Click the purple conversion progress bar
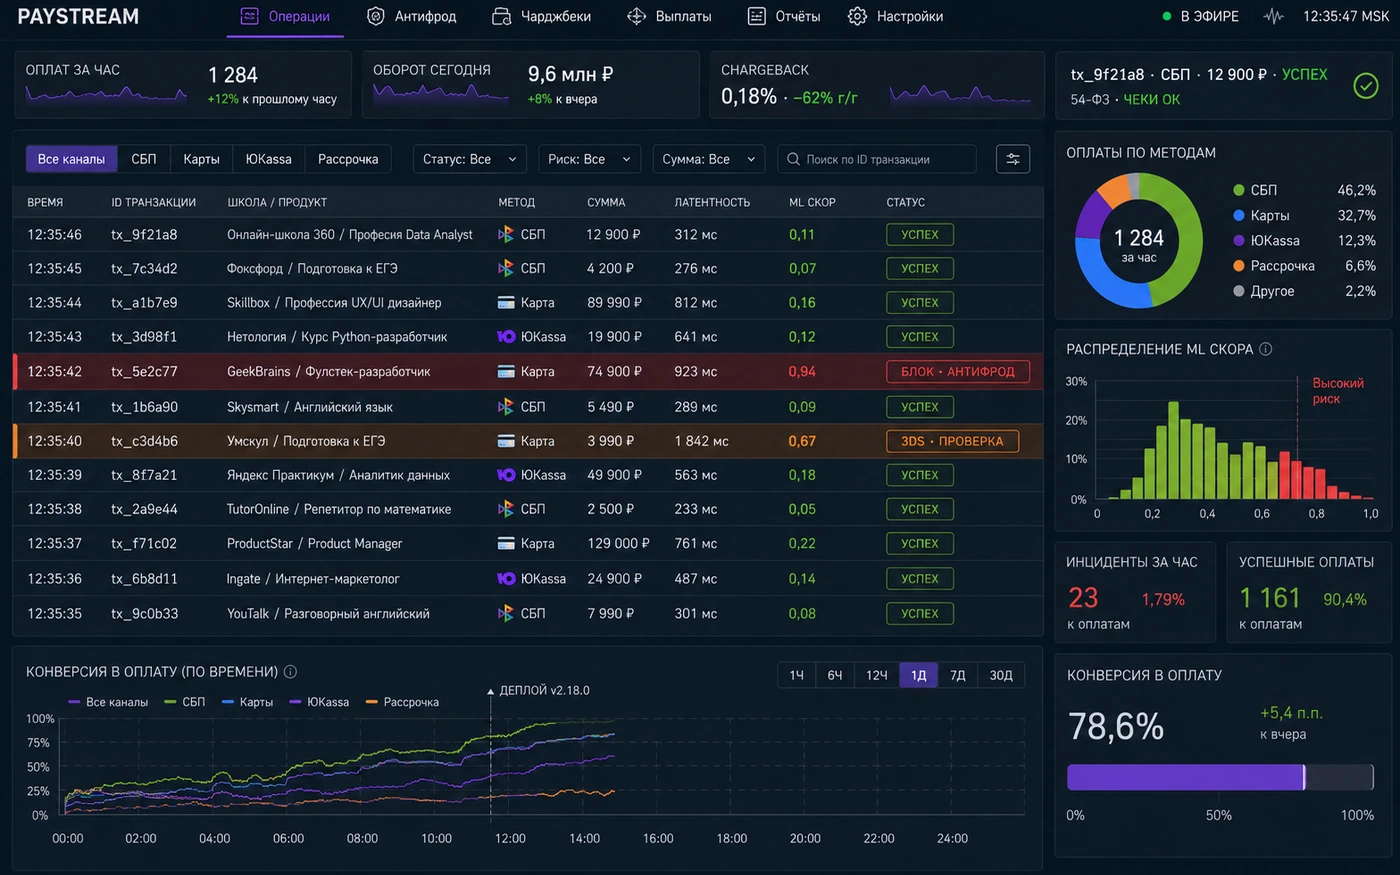1400x875 pixels. point(1185,777)
